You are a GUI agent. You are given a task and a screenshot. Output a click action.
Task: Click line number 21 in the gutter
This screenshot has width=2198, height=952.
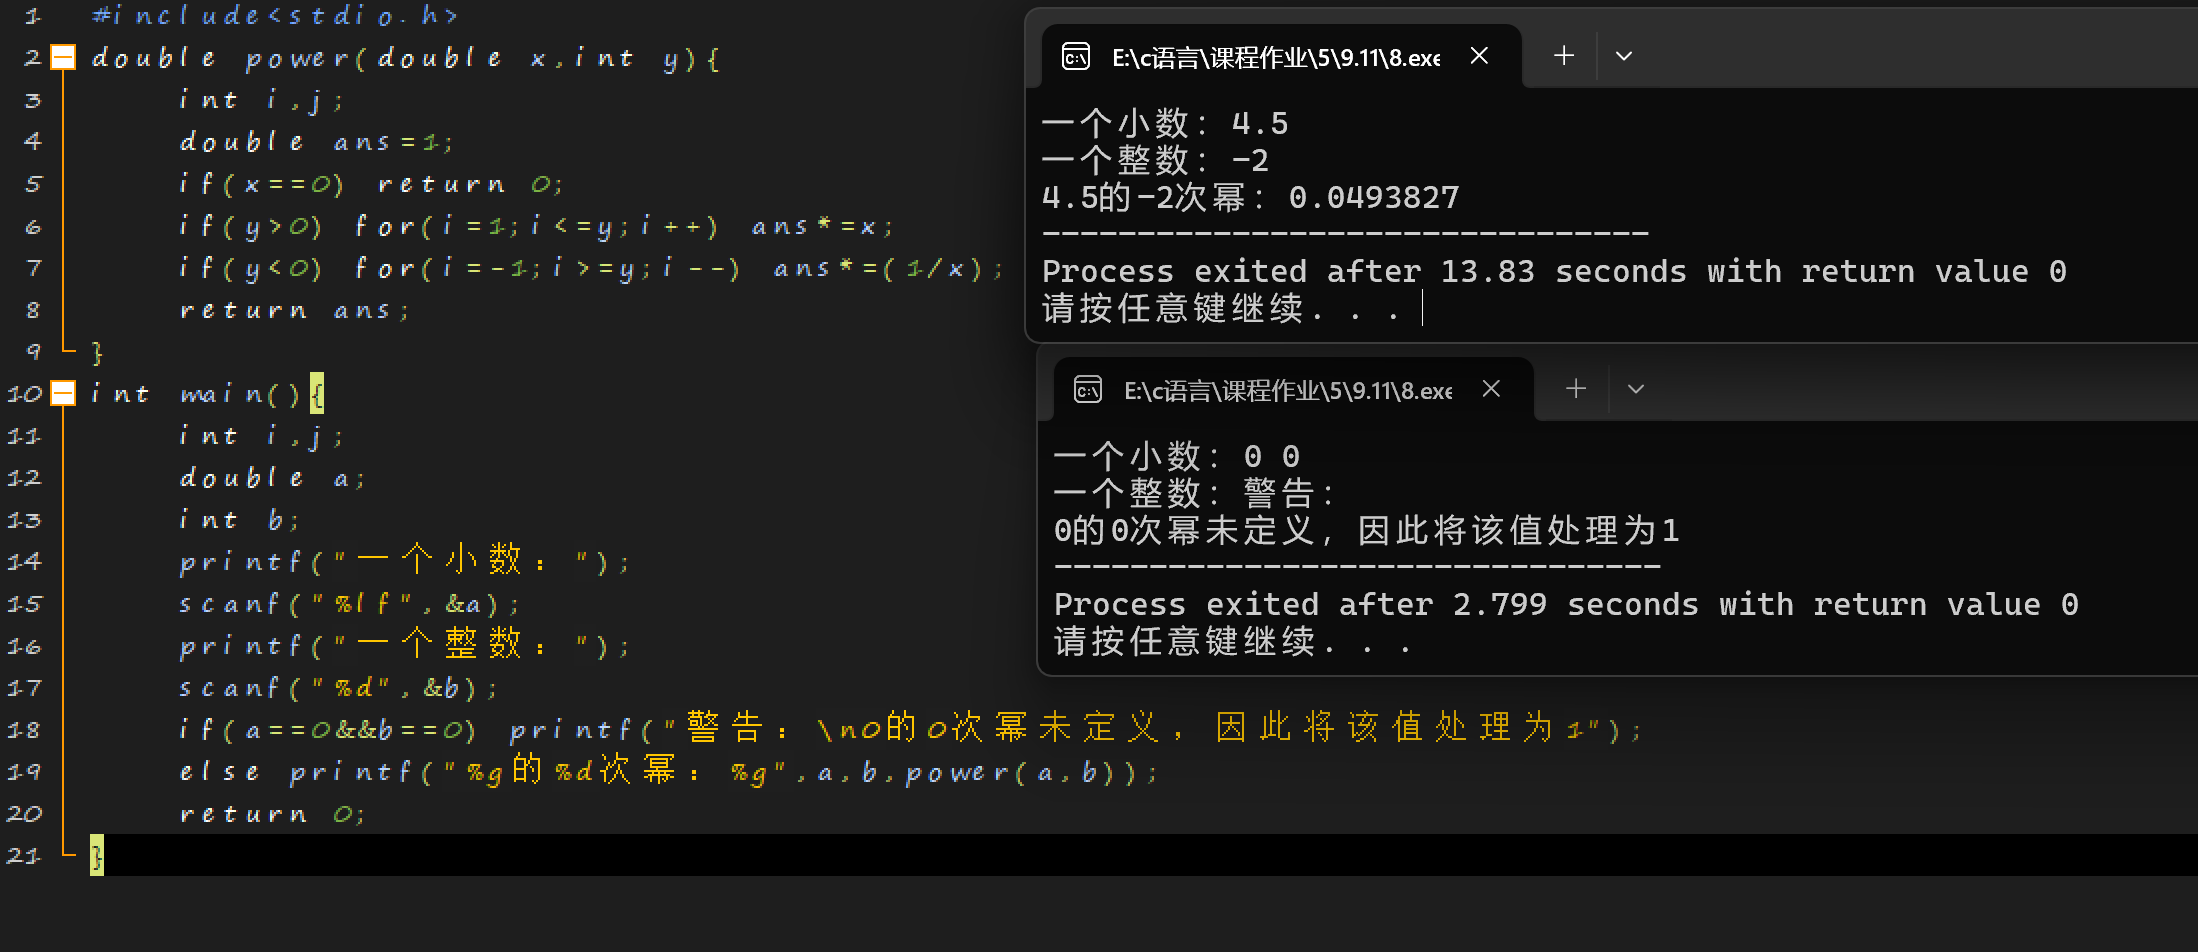(24, 856)
